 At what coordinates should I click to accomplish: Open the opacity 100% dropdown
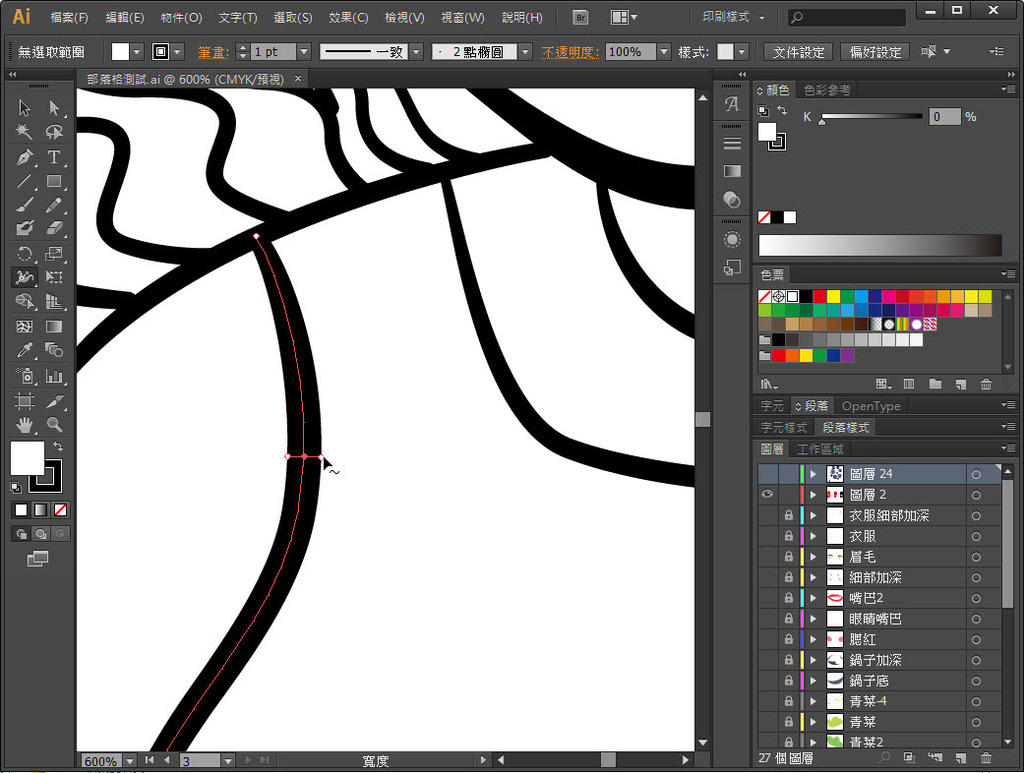pyautogui.click(x=664, y=52)
